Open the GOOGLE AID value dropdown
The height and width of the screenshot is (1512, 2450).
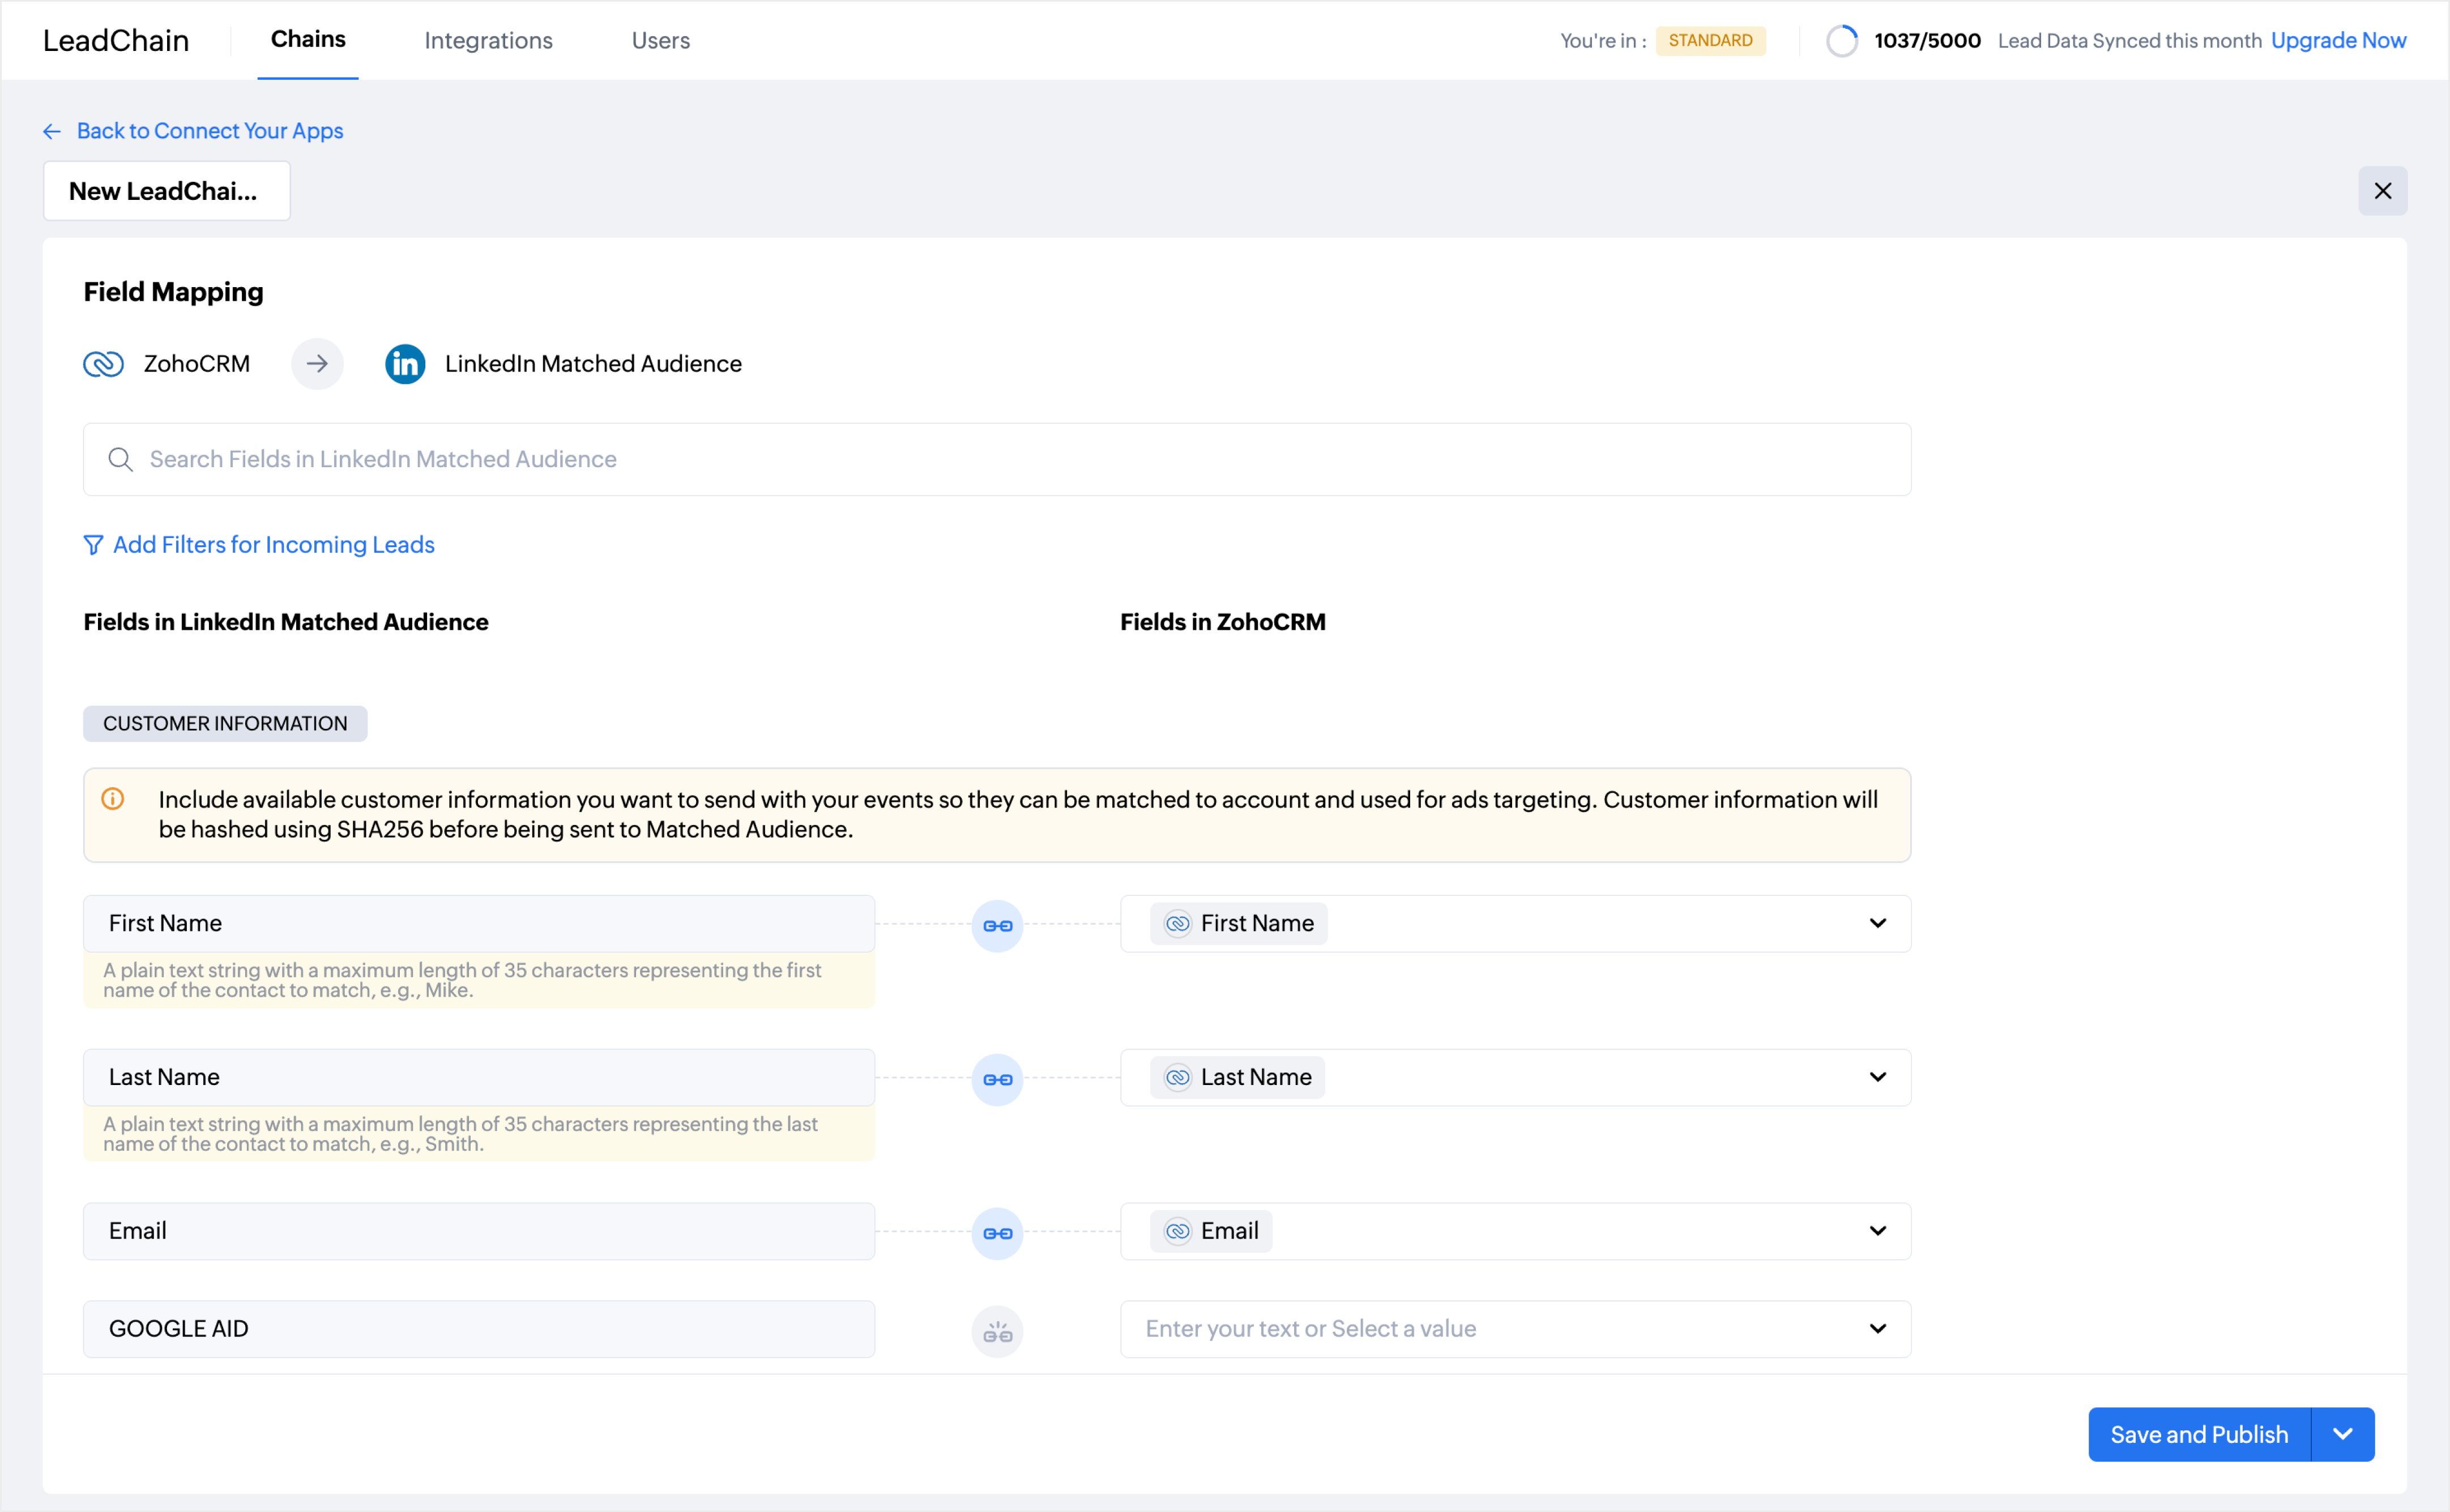[x=1877, y=1329]
